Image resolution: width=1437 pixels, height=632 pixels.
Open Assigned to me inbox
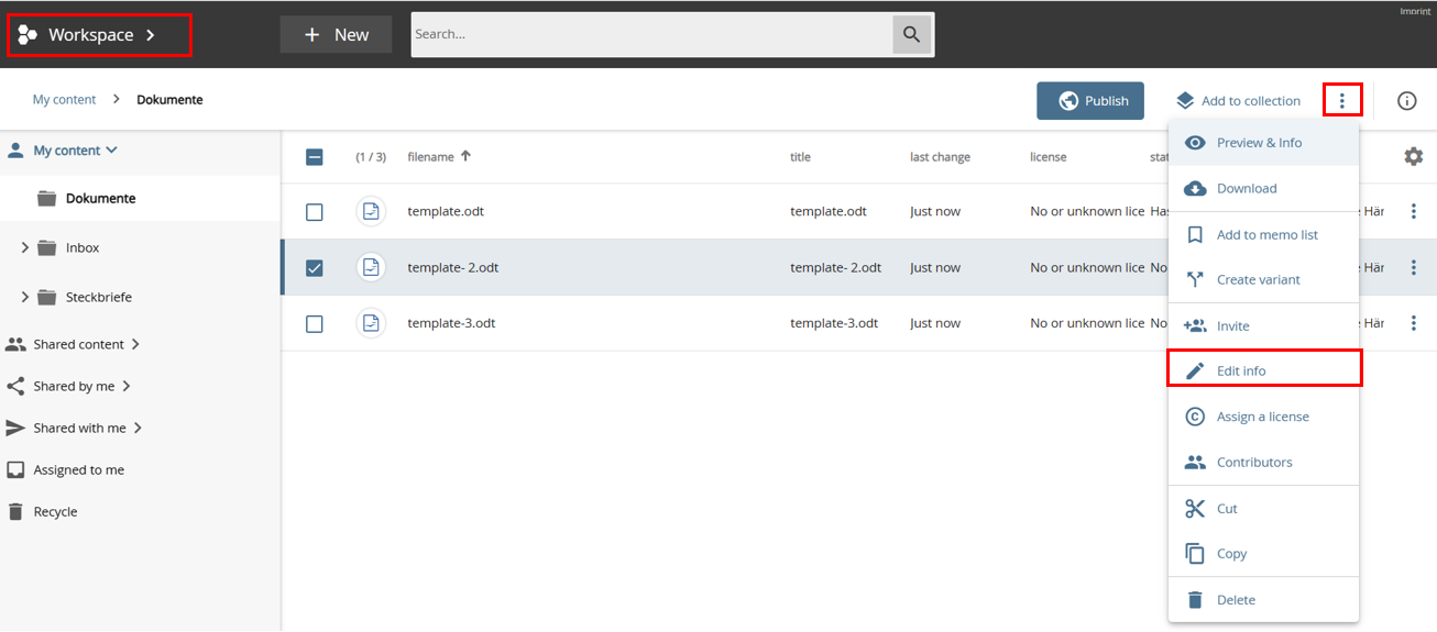tap(78, 470)
